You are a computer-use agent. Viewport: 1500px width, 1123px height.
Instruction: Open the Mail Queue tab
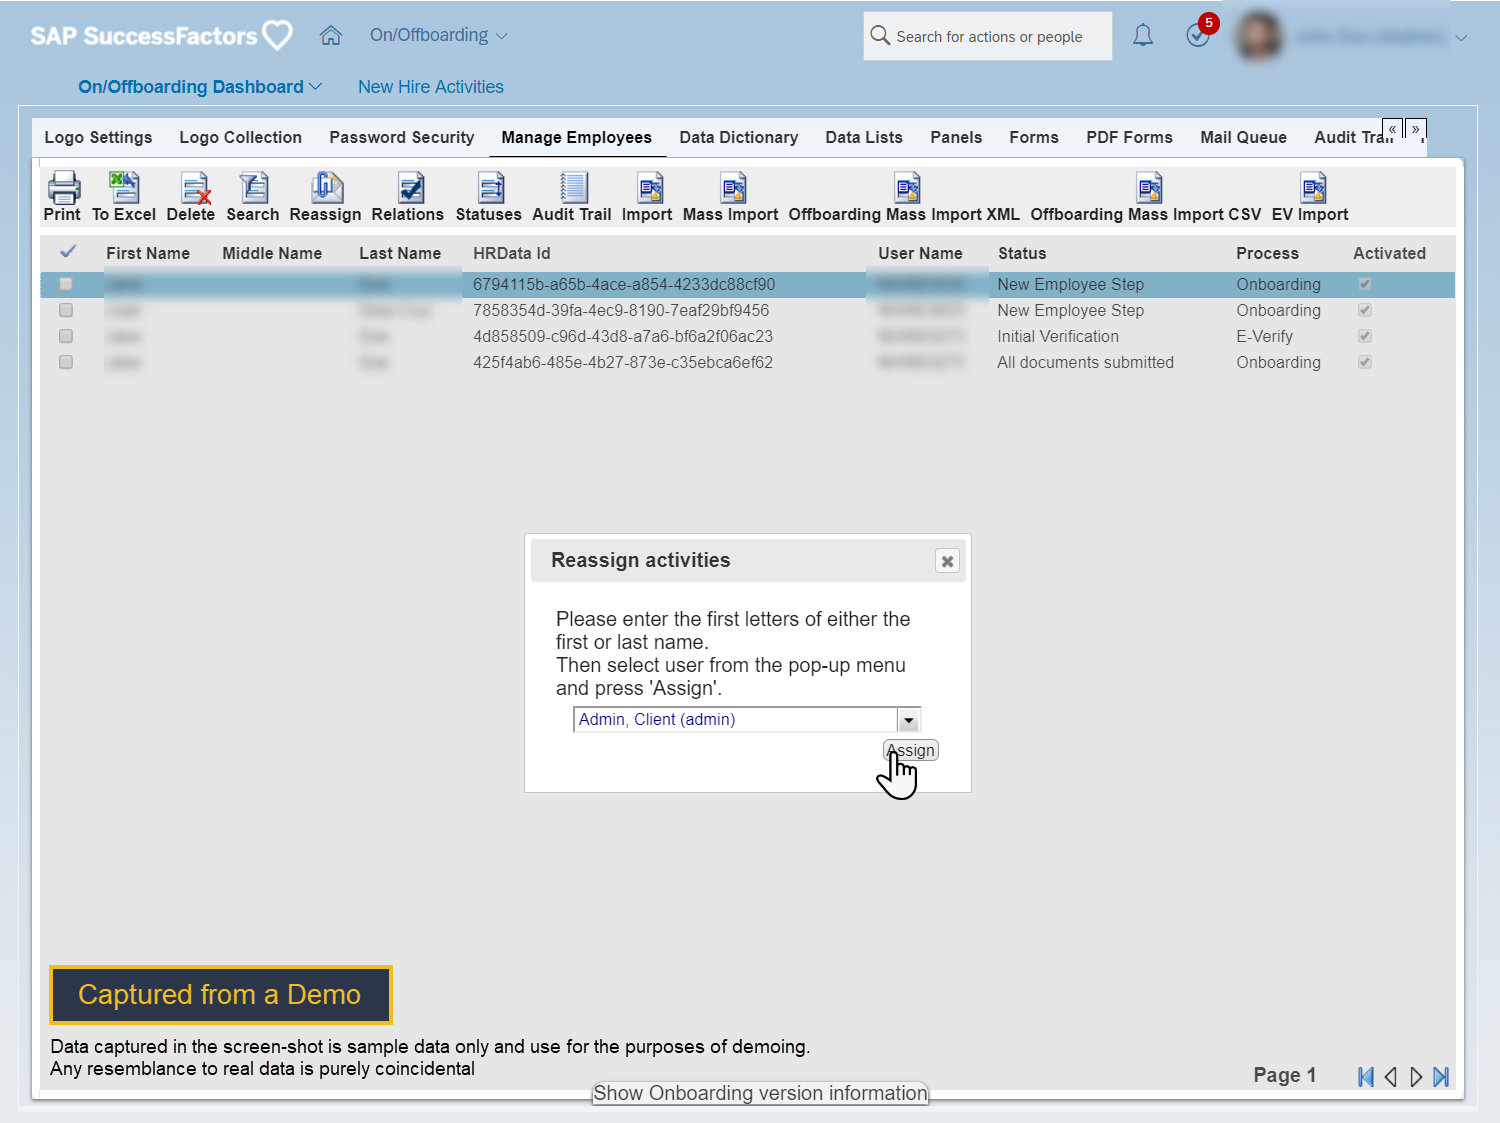[1244, 137]
